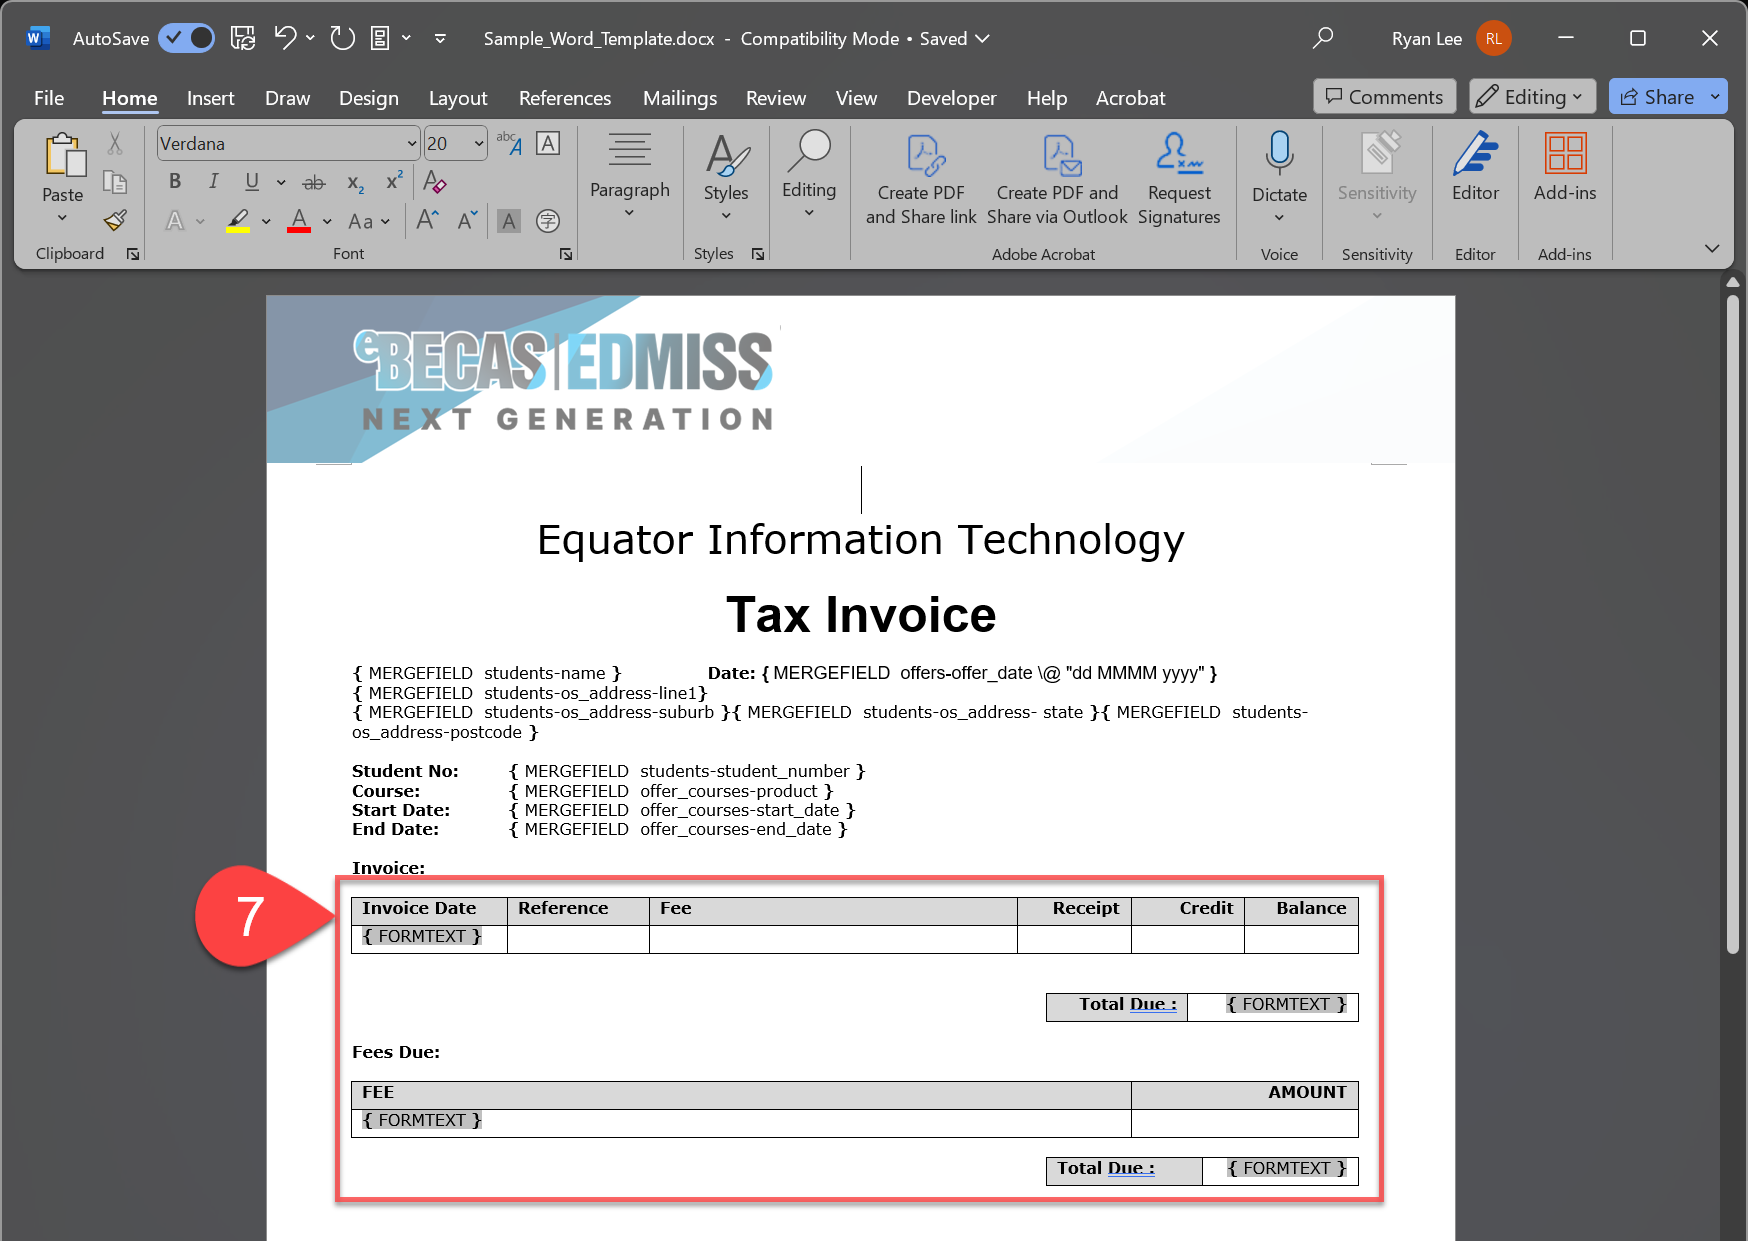This screenshot has width=1748, height=1241.
Task: Open the Developer tab
Action: click(951, 98)
